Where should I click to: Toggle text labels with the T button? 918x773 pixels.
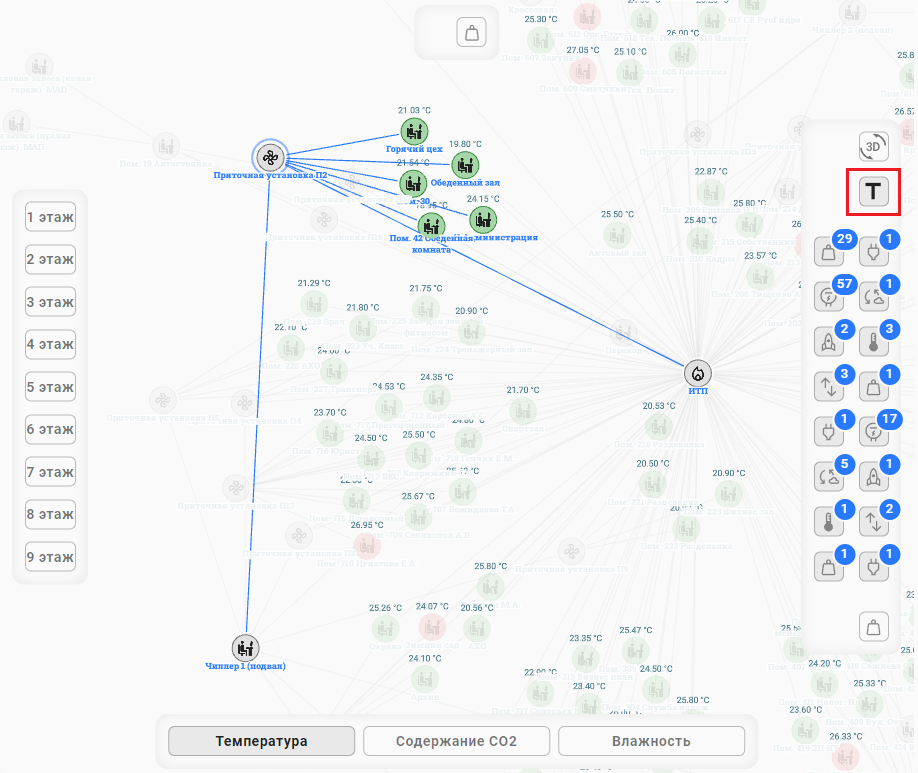point(874,191)
